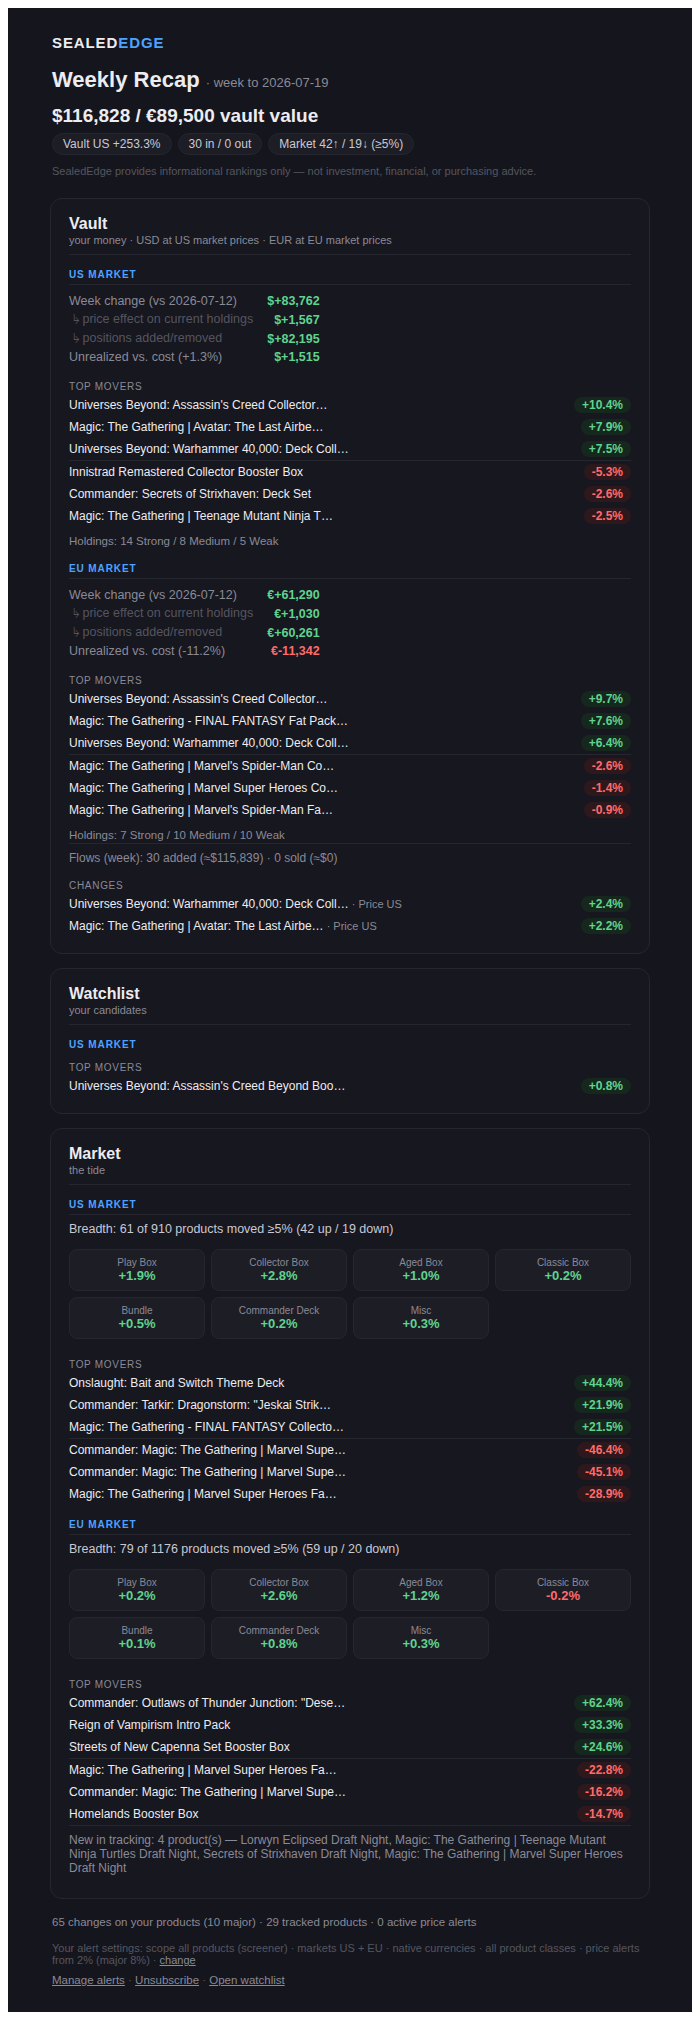Click 'Holdings: 7 Strong / 10 Medium / 10 Weak'
Image resolution: width=700 pixels, height=2020 pixels.
click(x=177, y=835)
